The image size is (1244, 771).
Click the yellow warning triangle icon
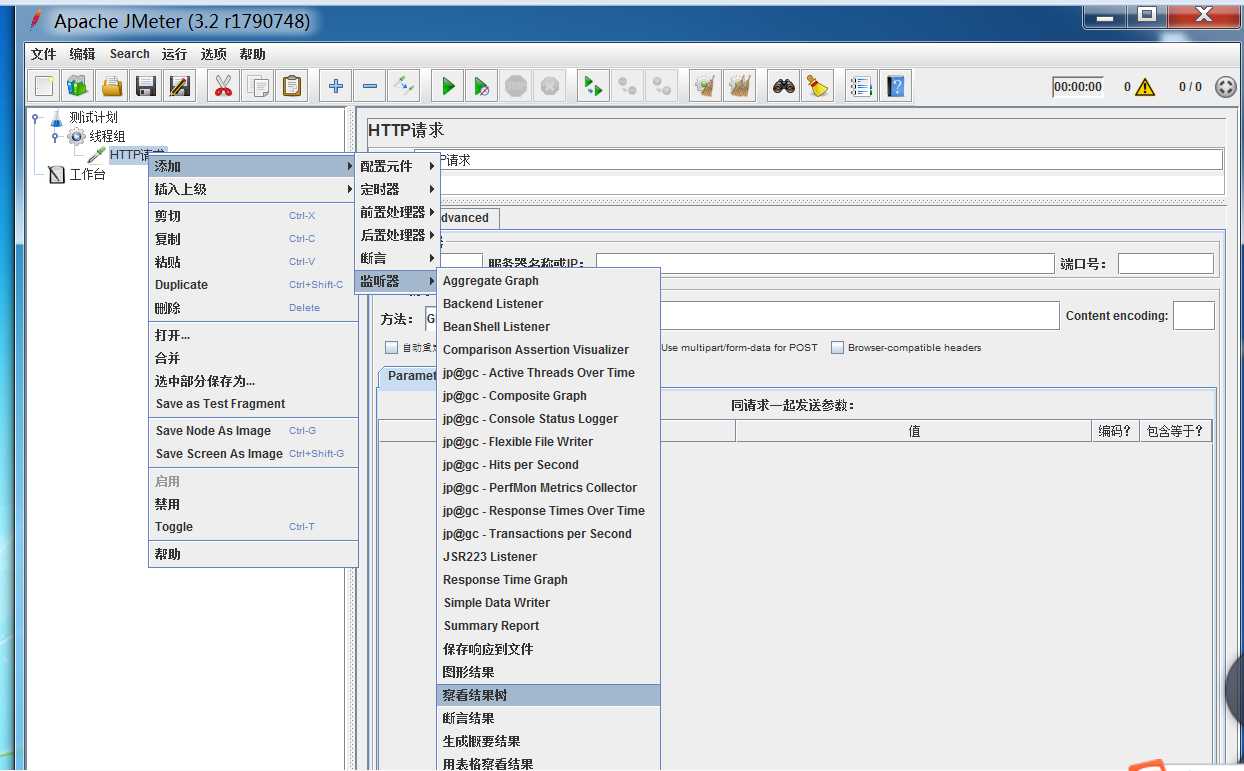[1145, 87]
